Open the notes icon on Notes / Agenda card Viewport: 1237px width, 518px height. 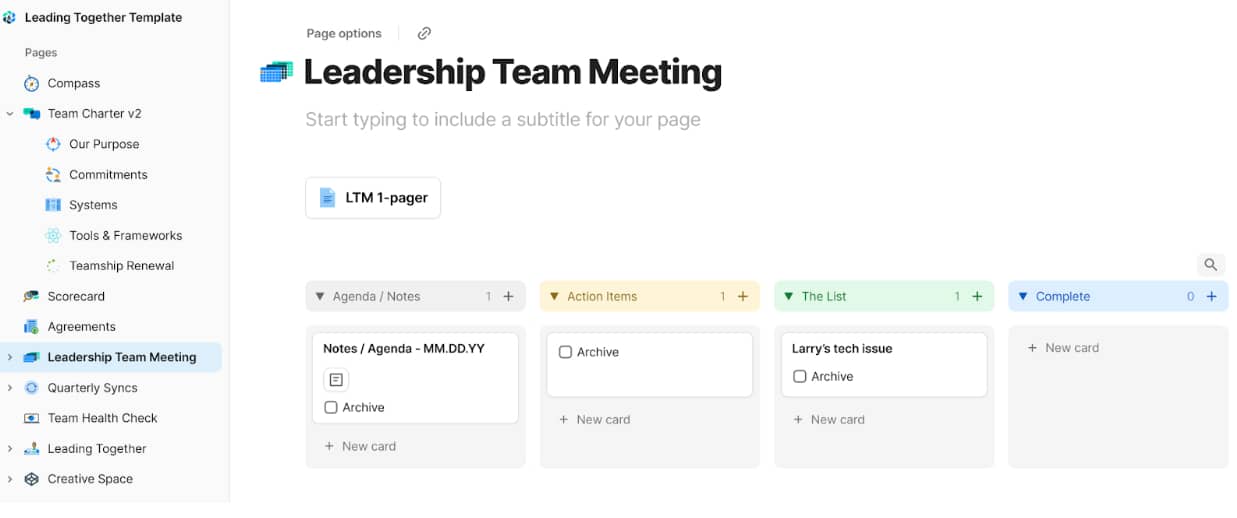[x=336, y=380]
